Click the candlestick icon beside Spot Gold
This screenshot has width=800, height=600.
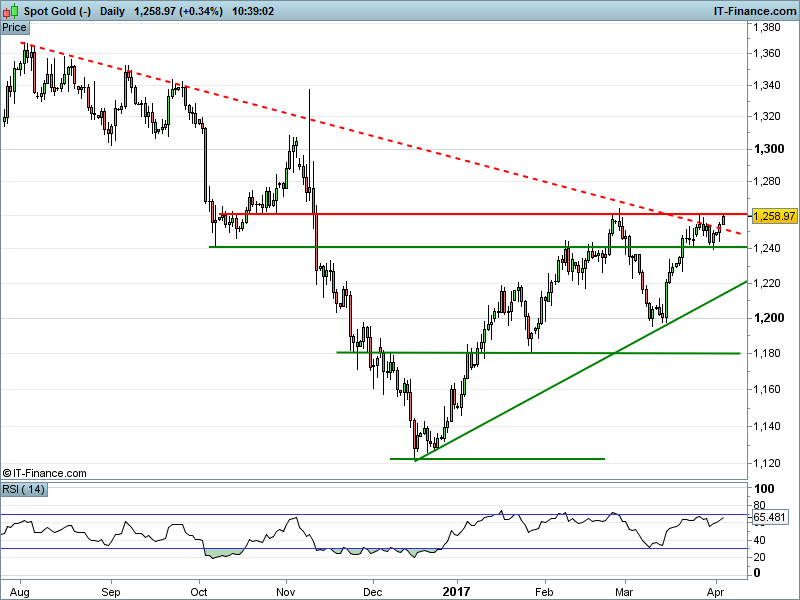coord(10,11)
